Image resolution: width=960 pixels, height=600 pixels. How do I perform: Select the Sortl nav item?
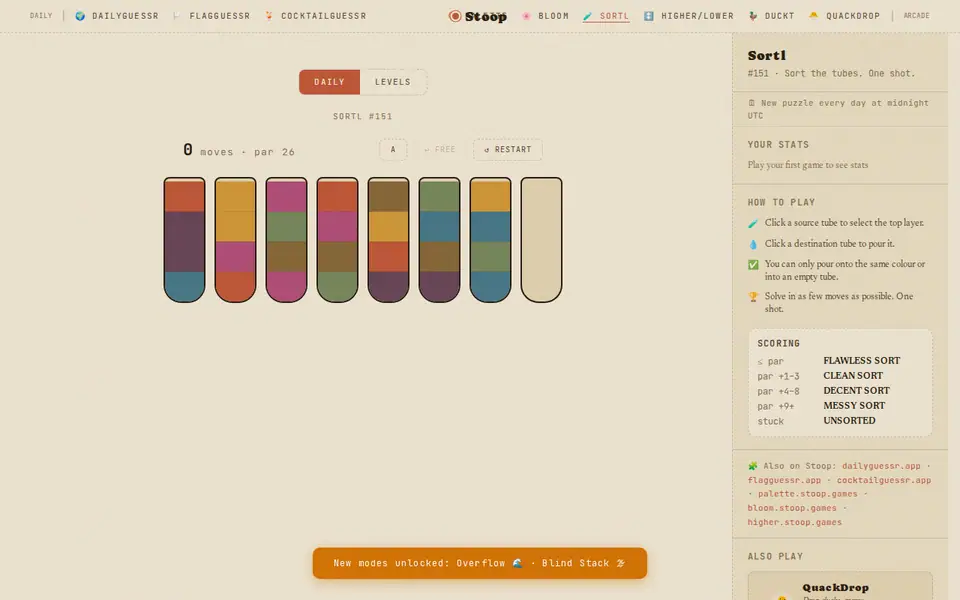606,16
